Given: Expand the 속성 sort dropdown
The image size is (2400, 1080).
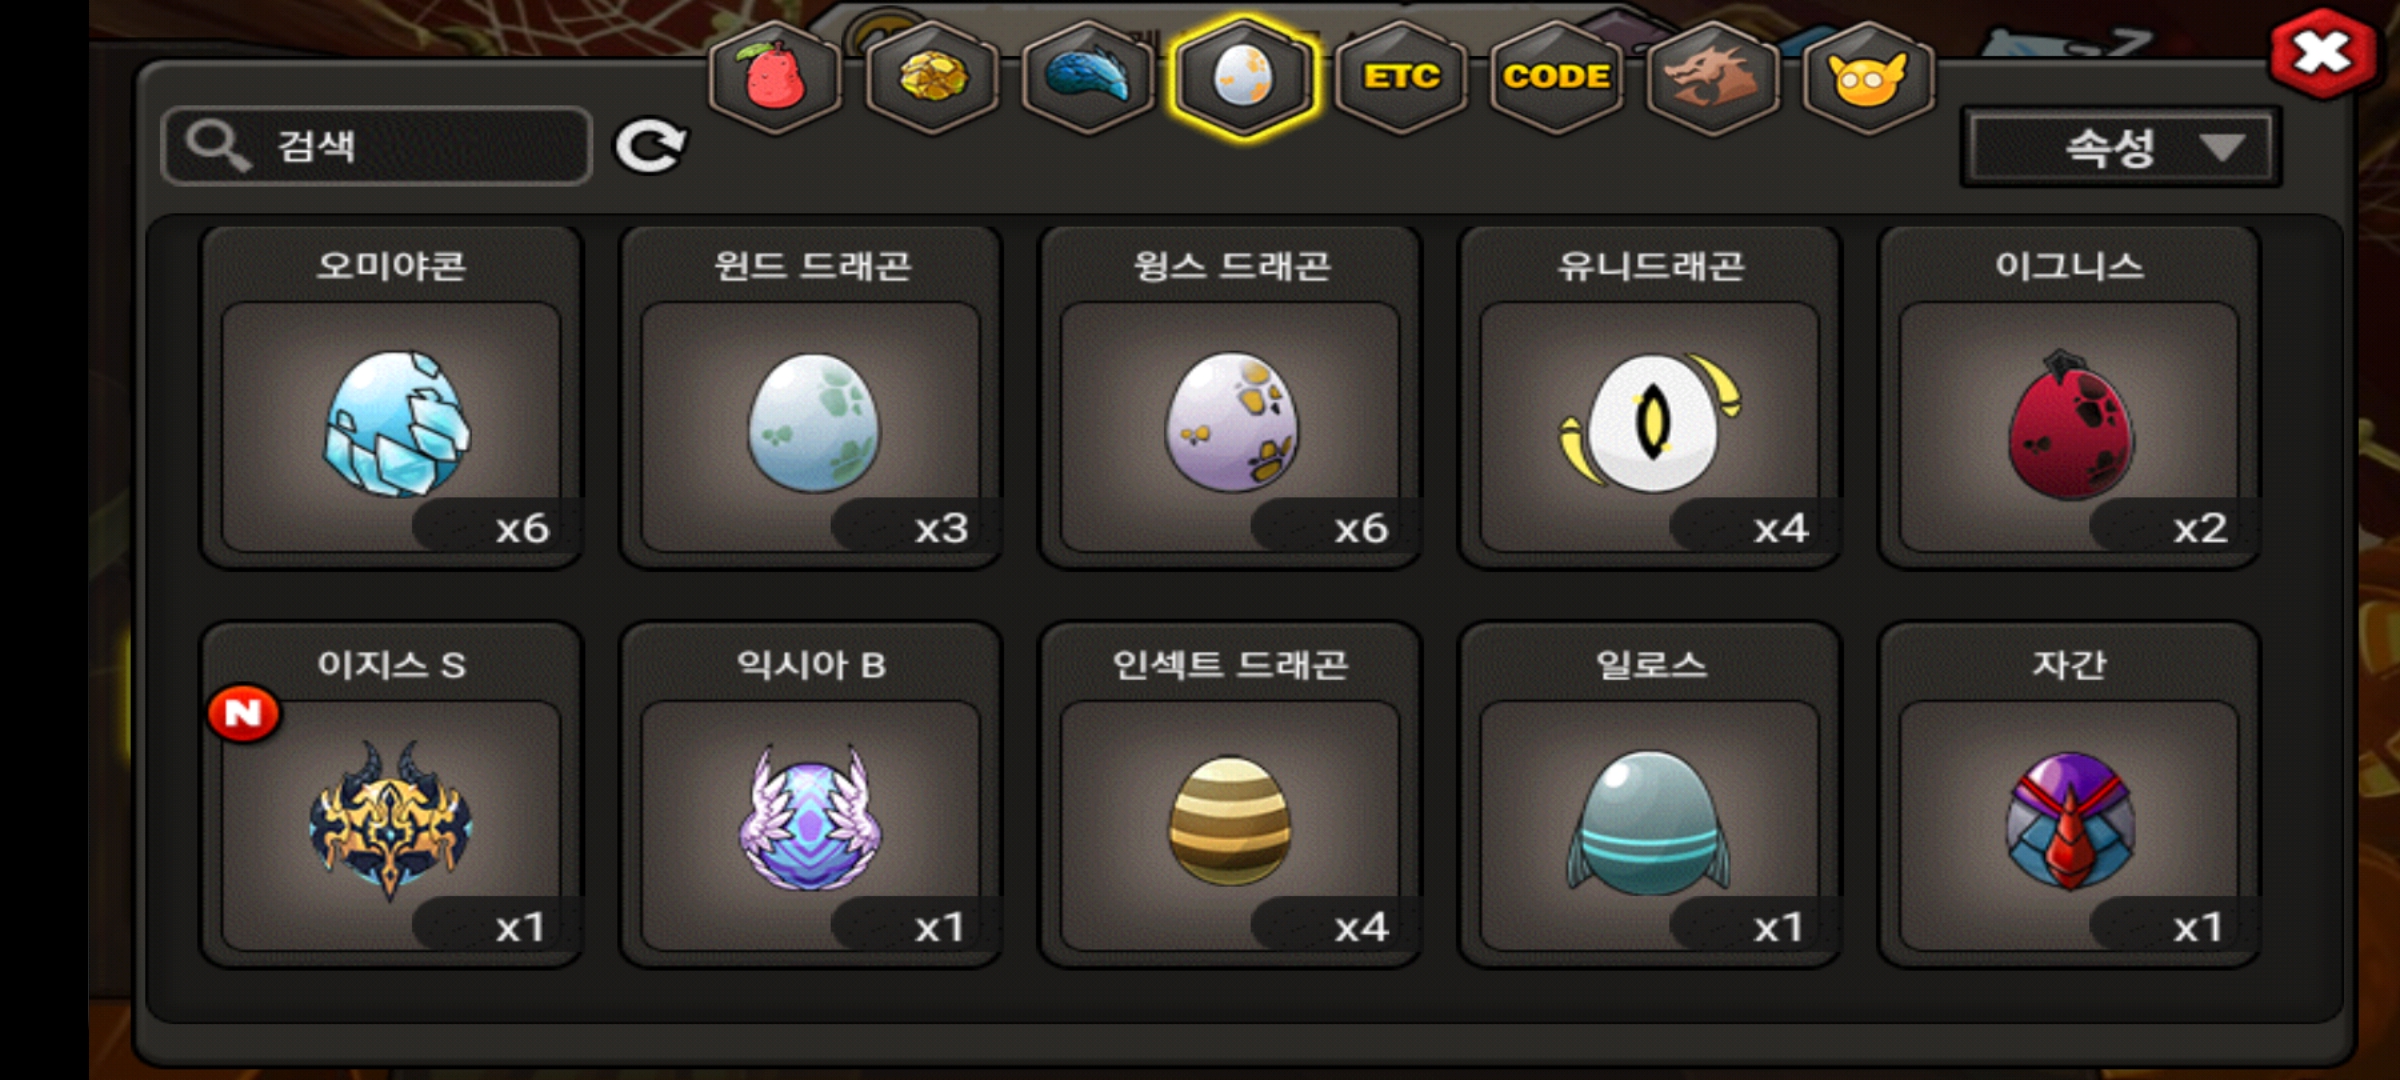Looking at the screenshot, I should pos(2120,148).
